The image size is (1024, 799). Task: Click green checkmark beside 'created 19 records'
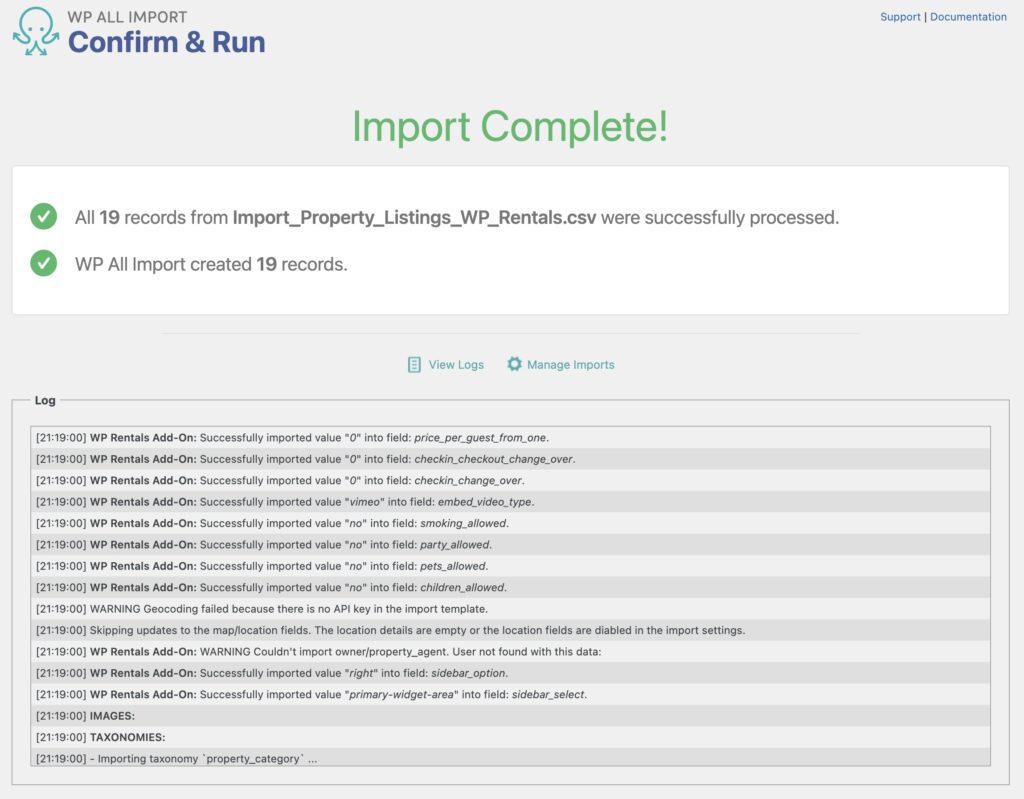[x=43, y=264]
